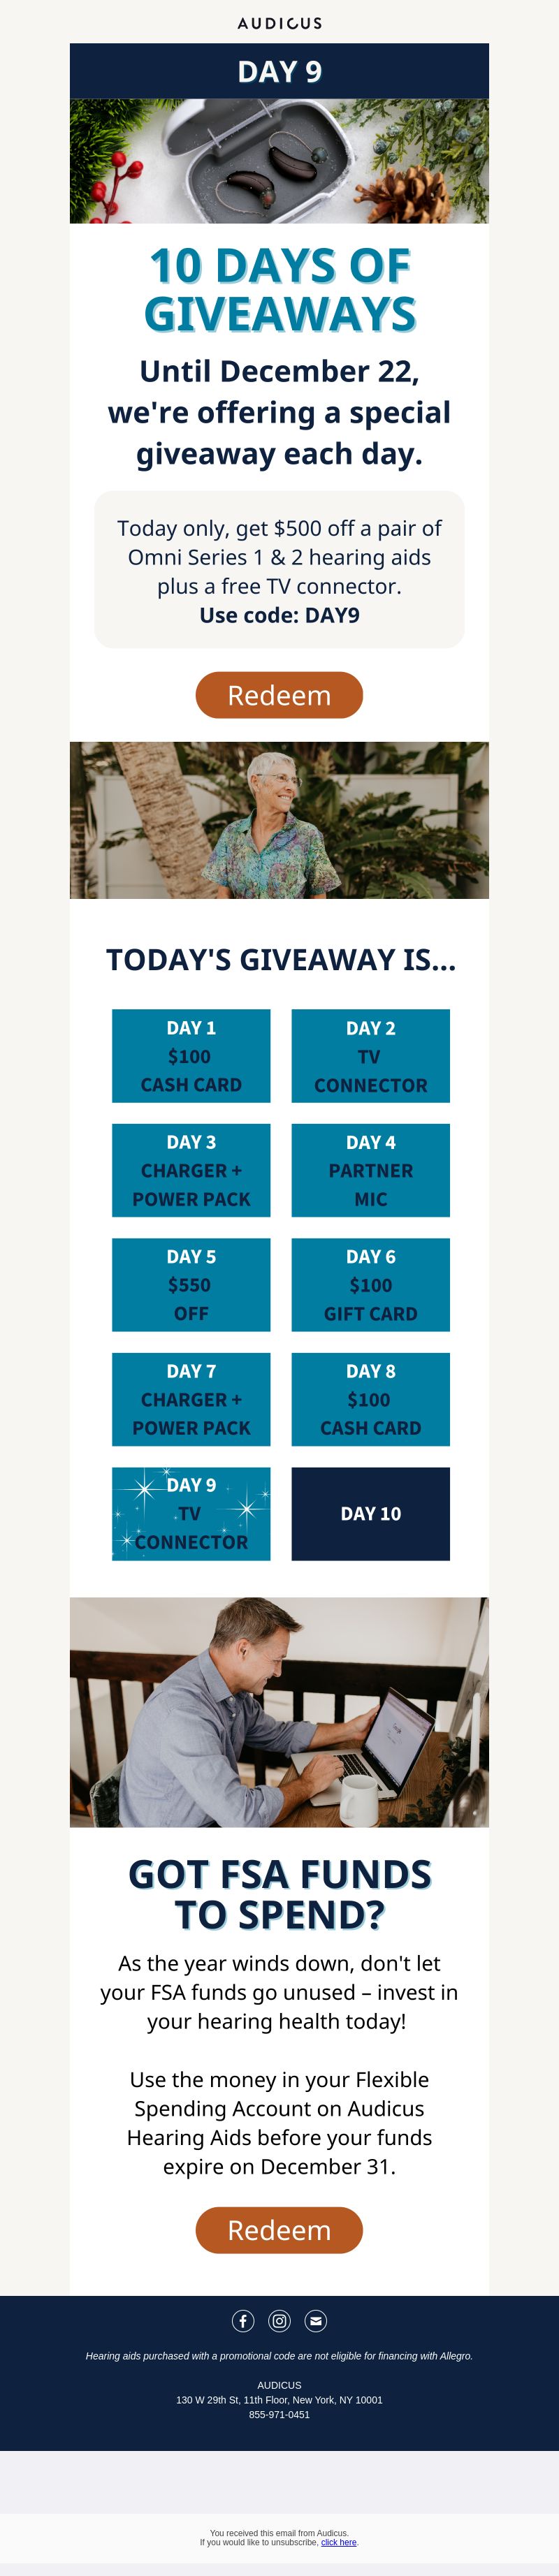Open the Day 7 Charger + Power Pack tile
Image resolution: width=559 pixels, height=2576 pixels.
[x=191, y=1399]
